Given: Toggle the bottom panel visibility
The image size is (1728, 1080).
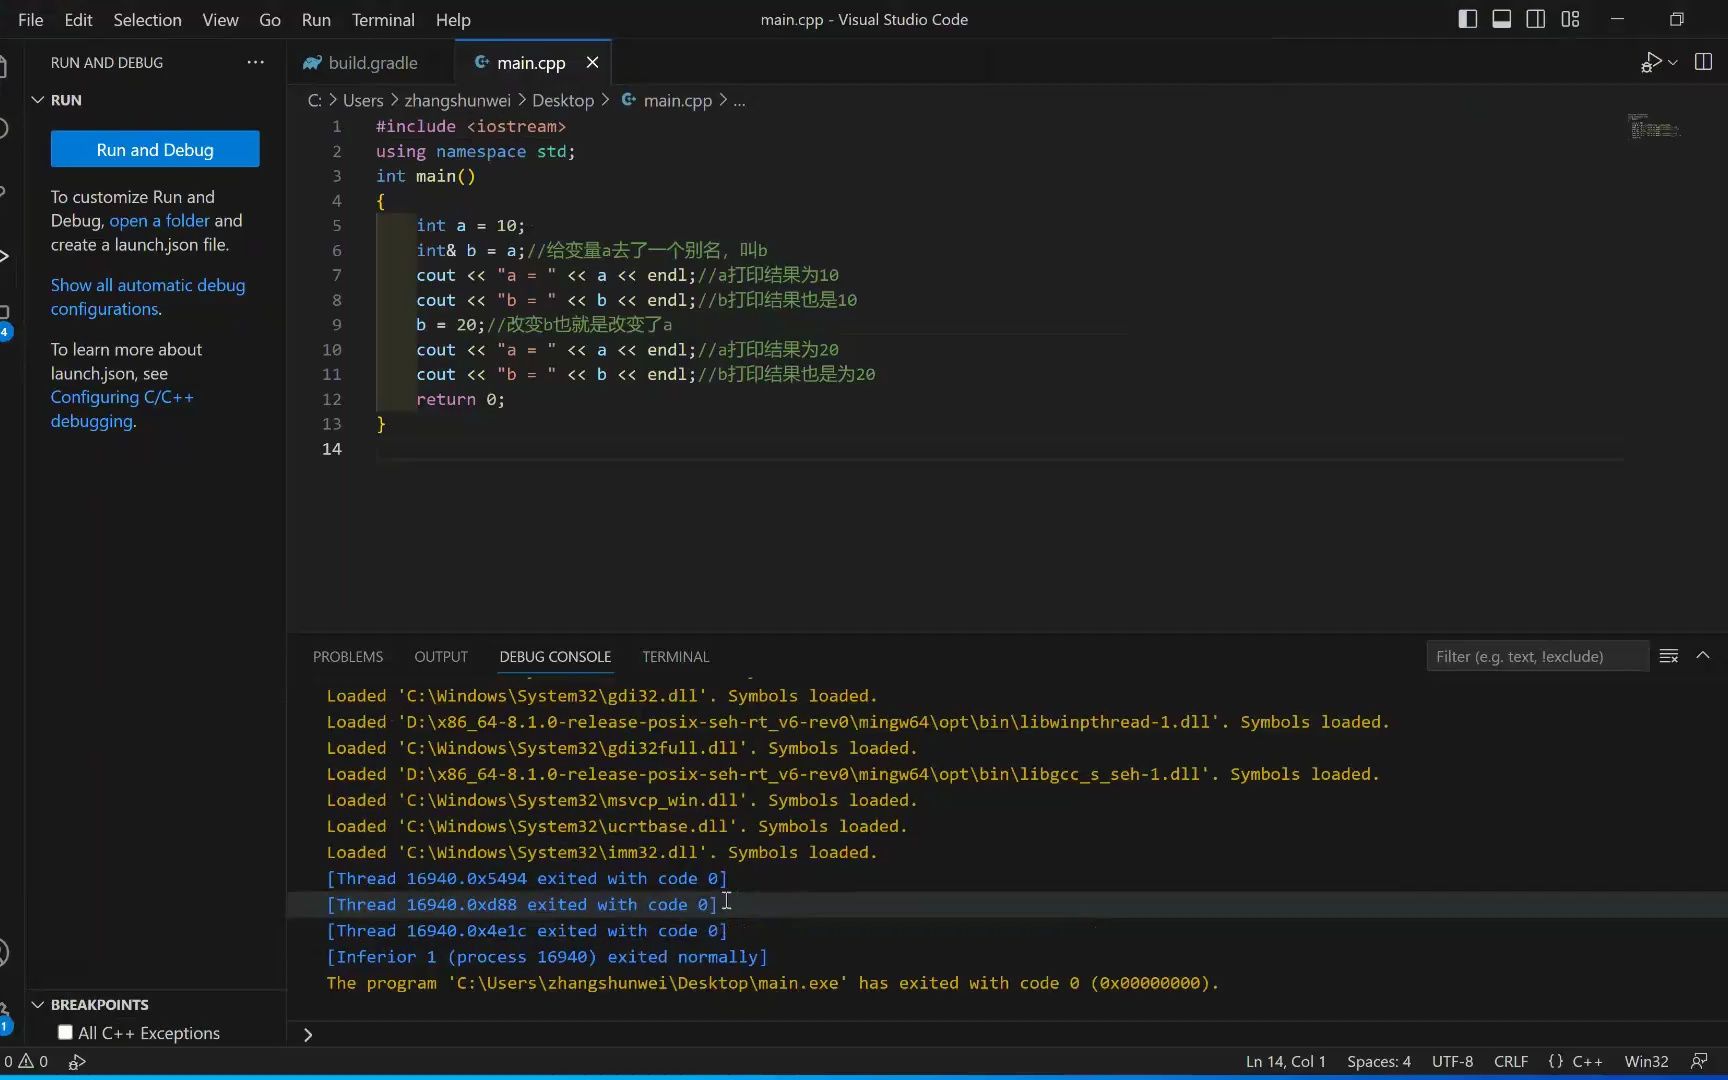Looking at the screenshot, I should (x=1501, y=18).
